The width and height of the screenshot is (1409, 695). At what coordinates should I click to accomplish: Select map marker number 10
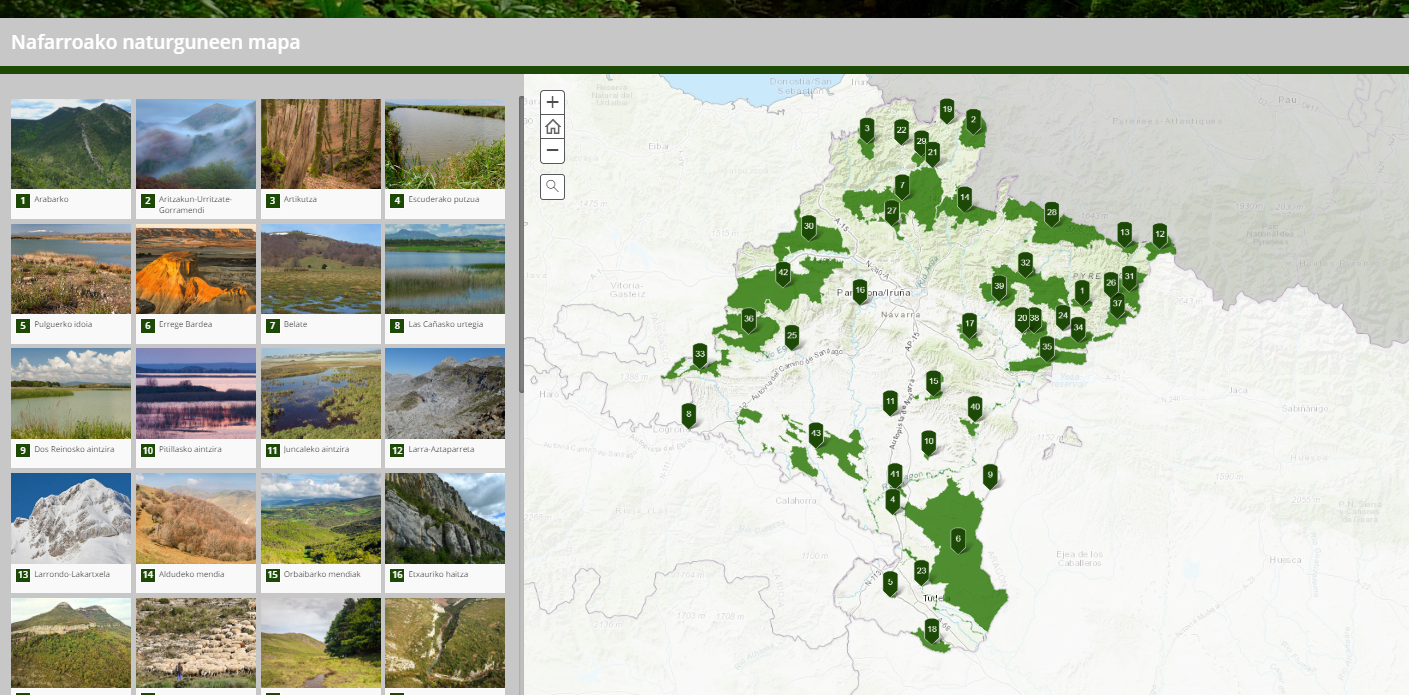928,442
